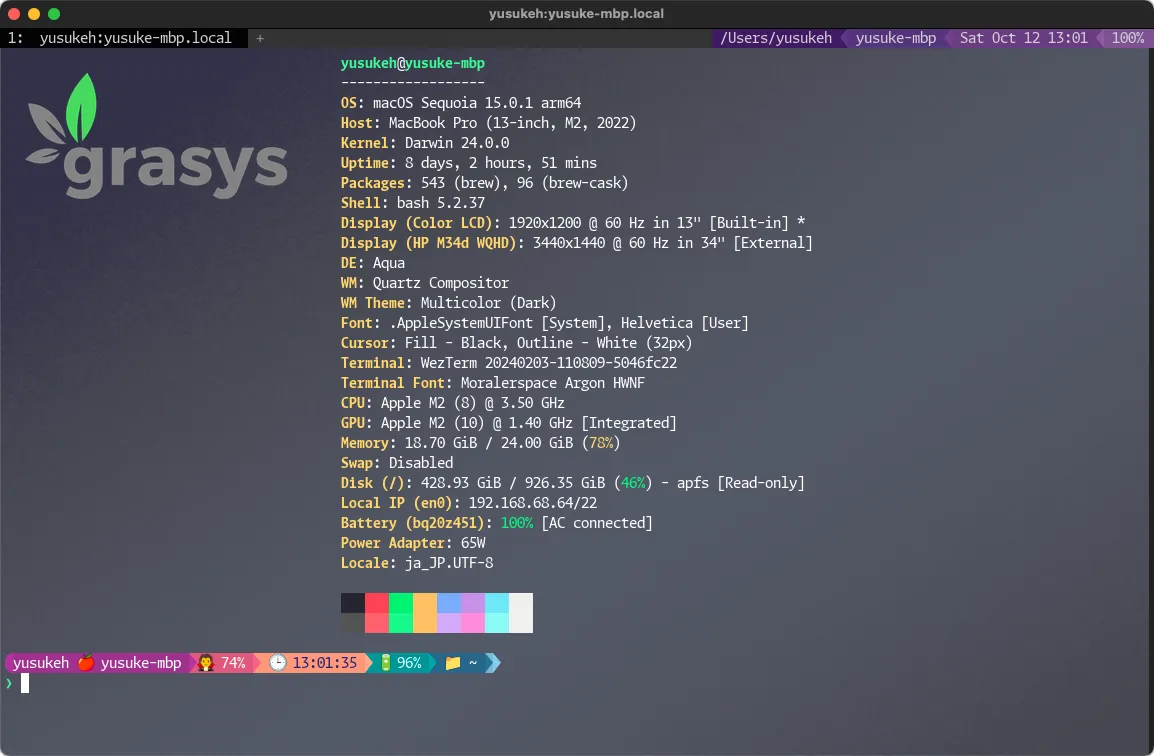Select the Terminal: WezTerm line
The height and width of the screenshot is (756, 1154).
pyautogui.click(x=509, y=363)
